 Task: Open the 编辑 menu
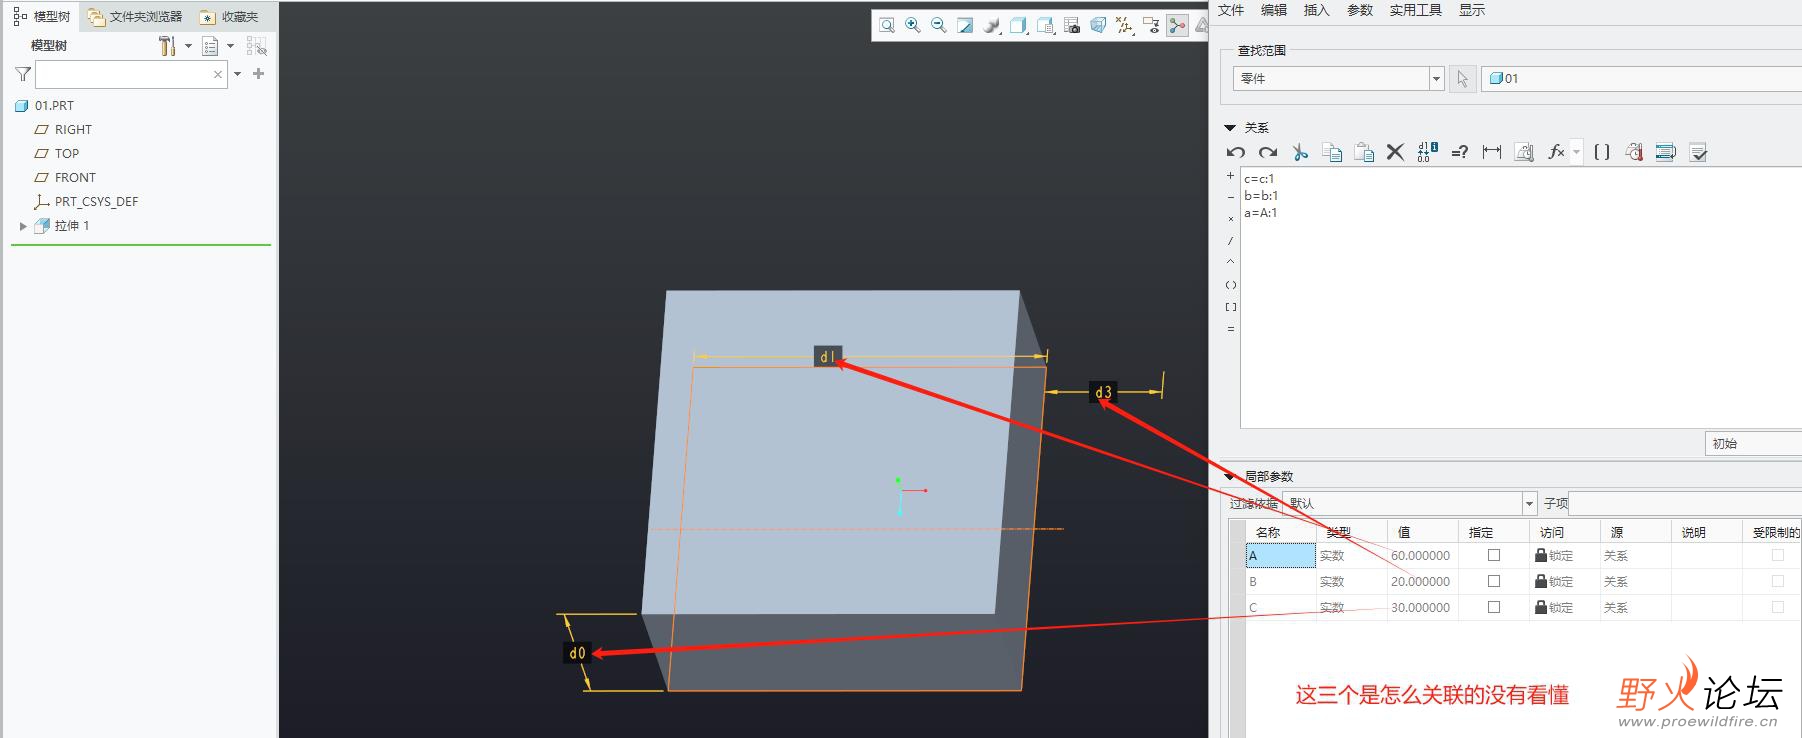1274,10
